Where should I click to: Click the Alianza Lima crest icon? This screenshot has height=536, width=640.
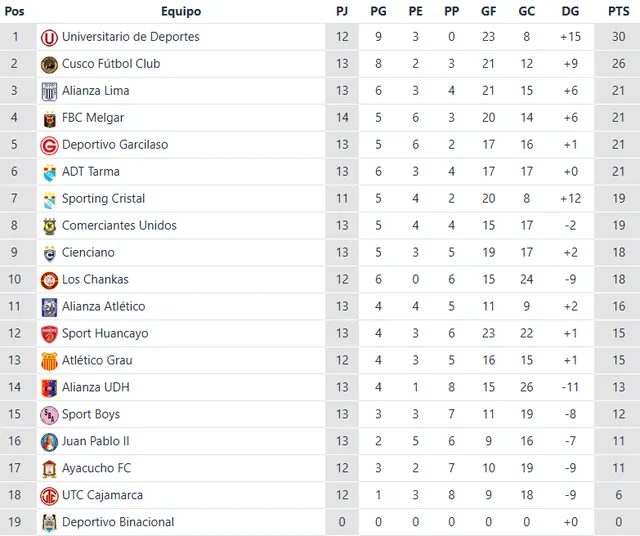click(x=49, y=91)
